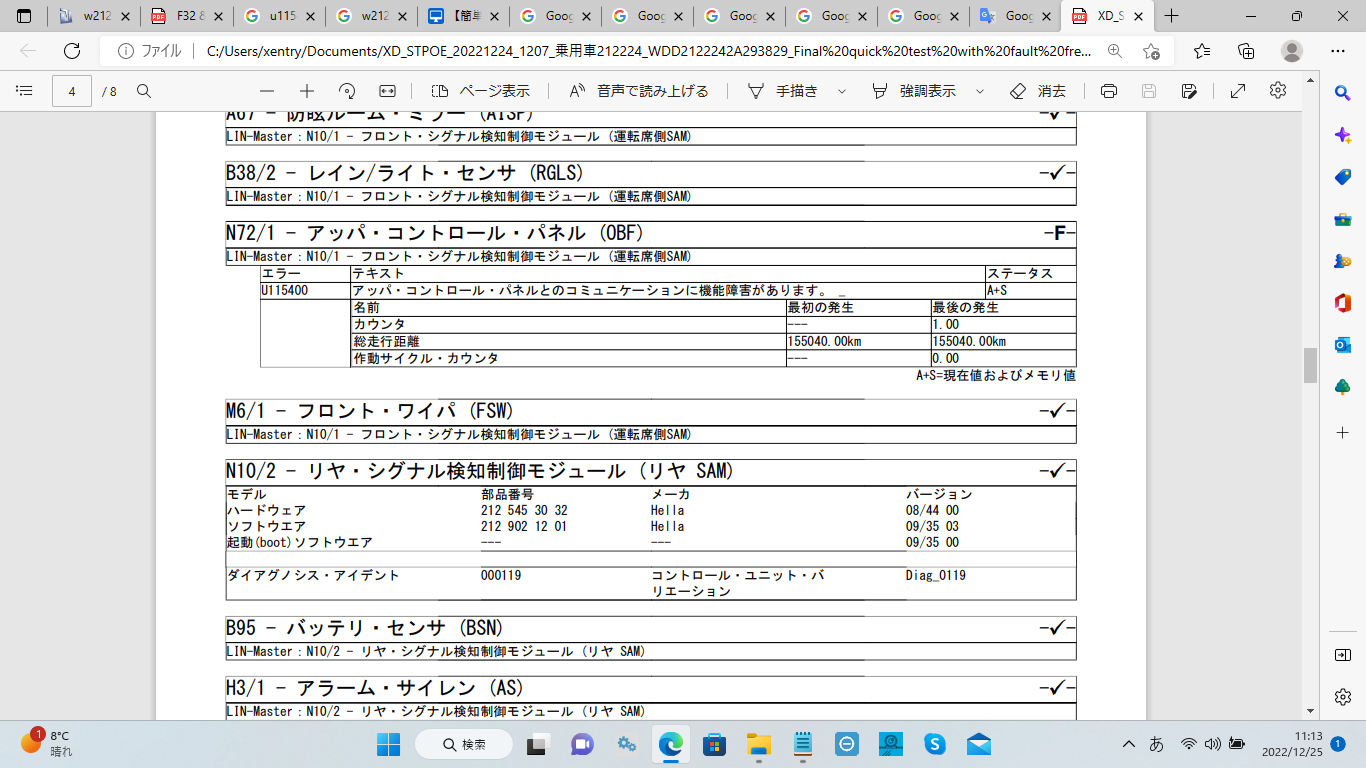
Task: Print the PDF document
Action: (x=1108, y=91)
